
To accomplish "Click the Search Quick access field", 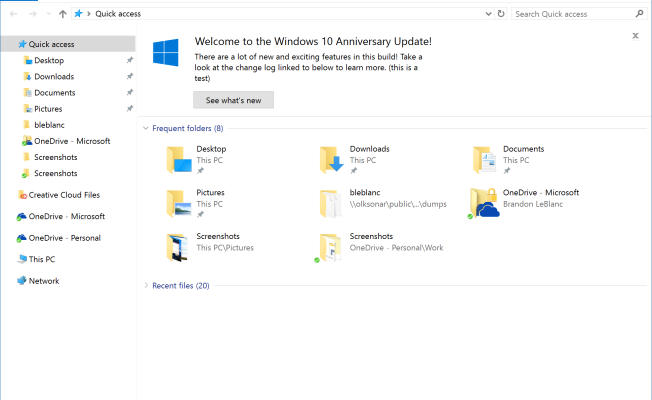I will coord(579,14).
